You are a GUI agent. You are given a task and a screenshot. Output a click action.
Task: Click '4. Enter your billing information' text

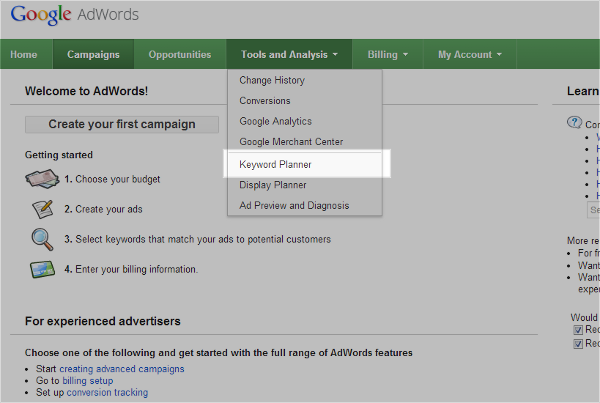pyautogui.click(x=131, y=269)
